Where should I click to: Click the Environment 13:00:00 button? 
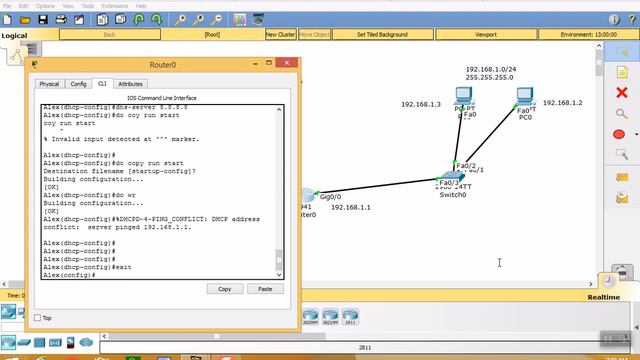click(x=588, y=35)
